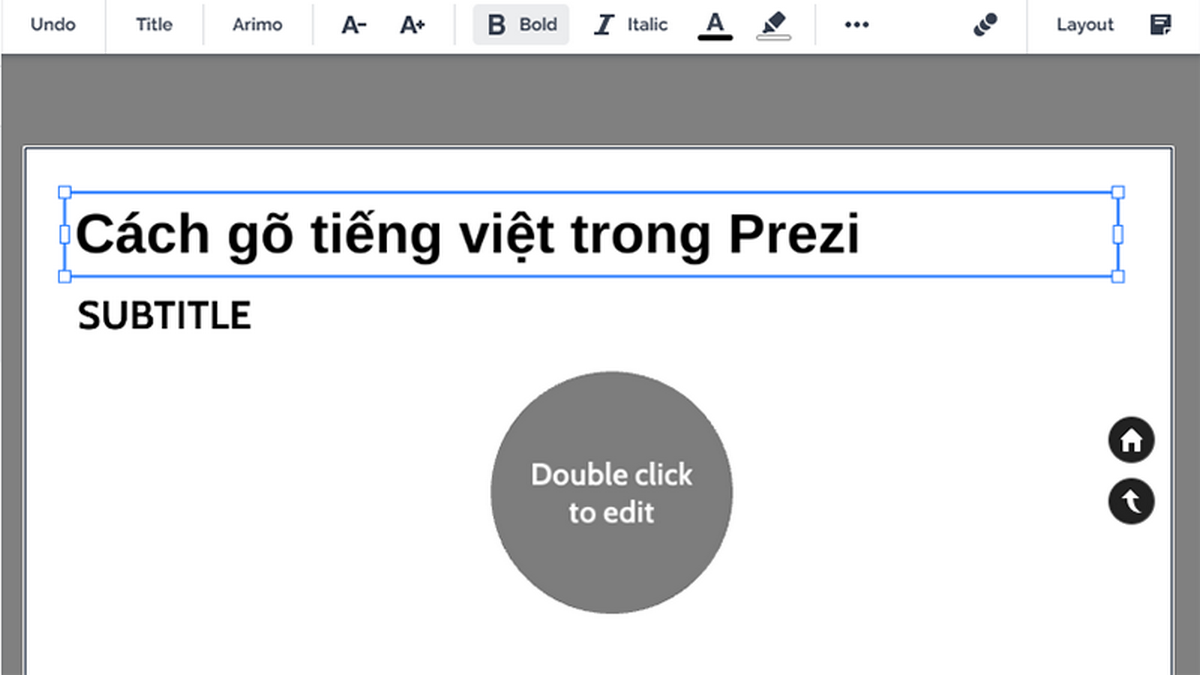Click the SUBTITLE placeholder text
The image size is (1200, 675).
click(165, 316)
